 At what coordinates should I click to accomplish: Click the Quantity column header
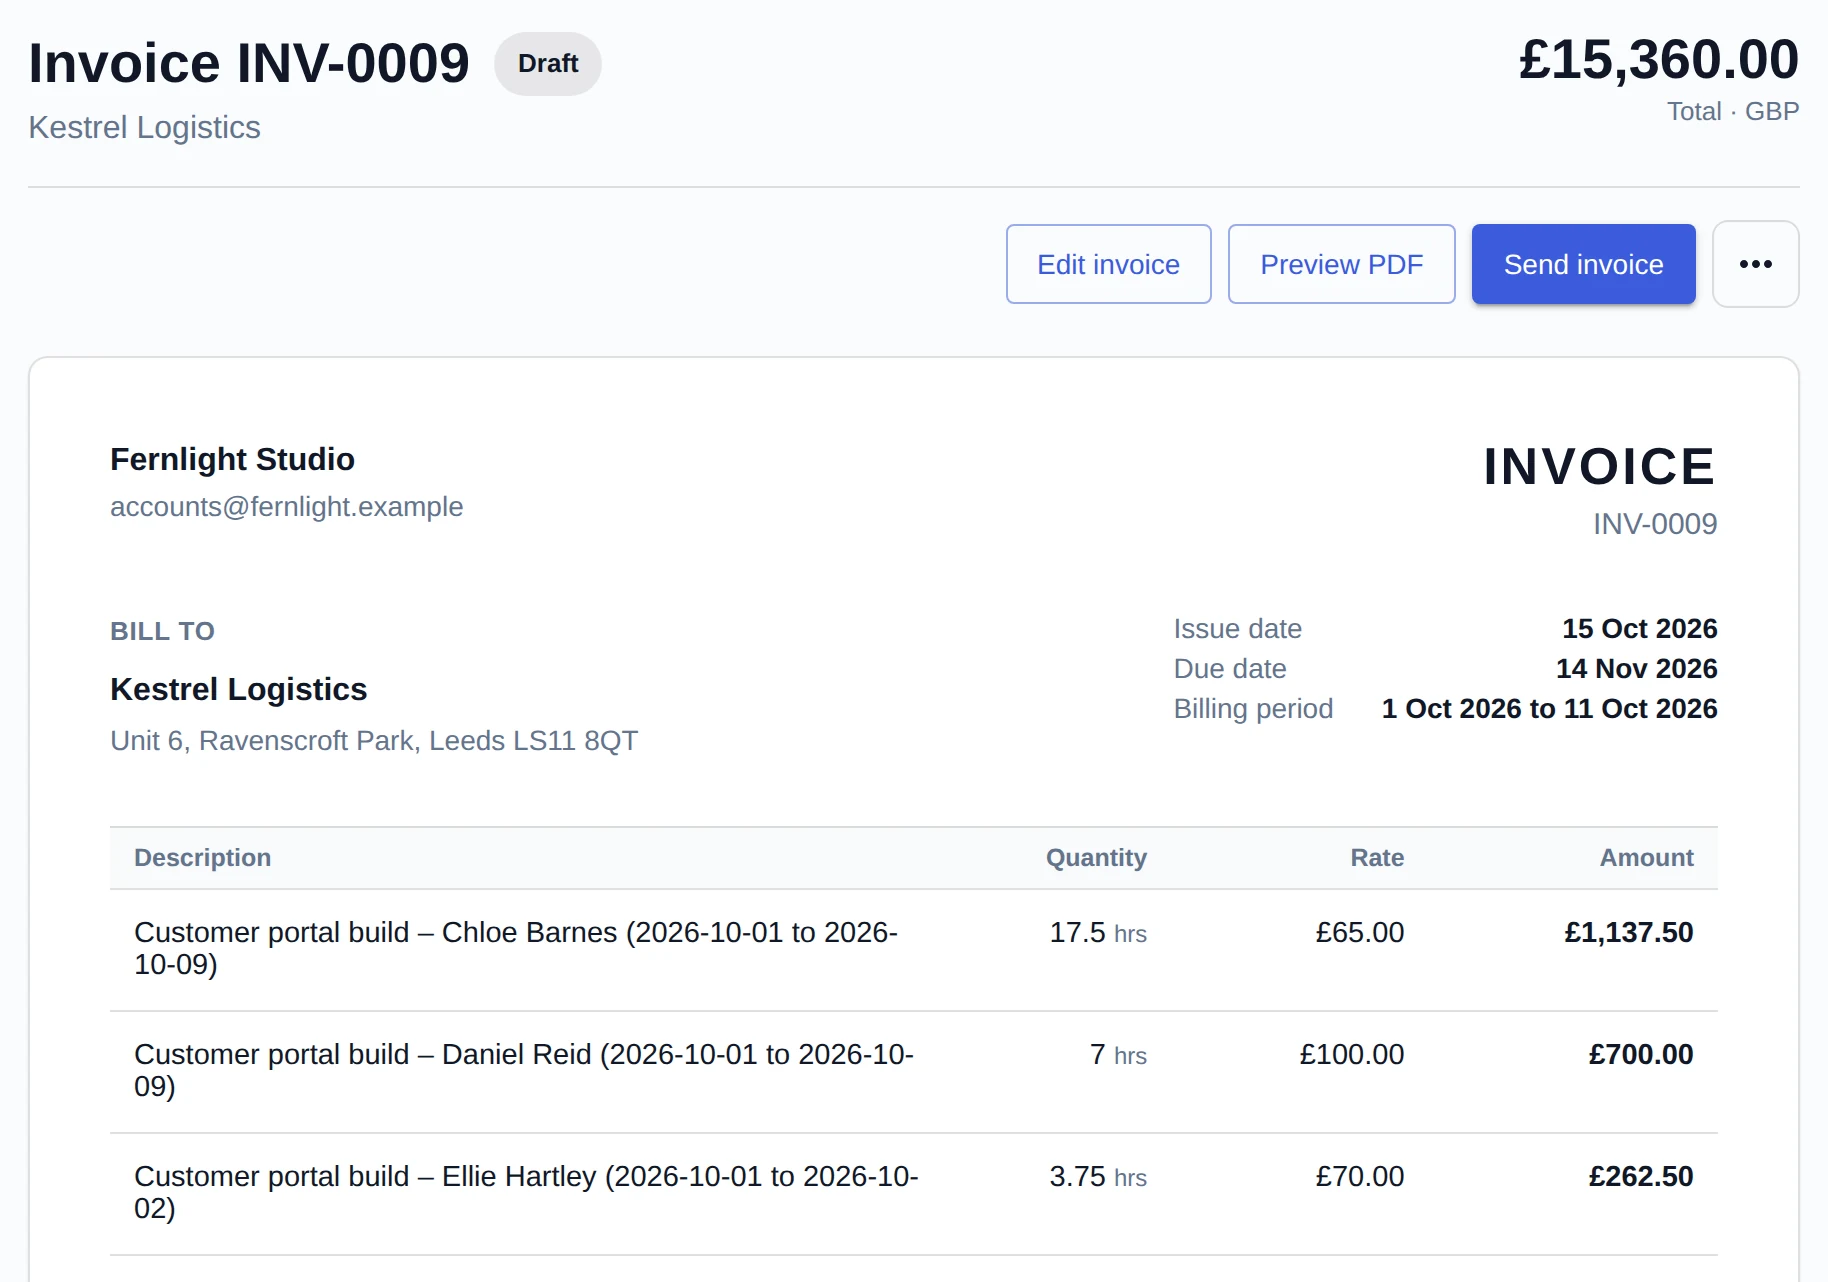point(1096,858)
